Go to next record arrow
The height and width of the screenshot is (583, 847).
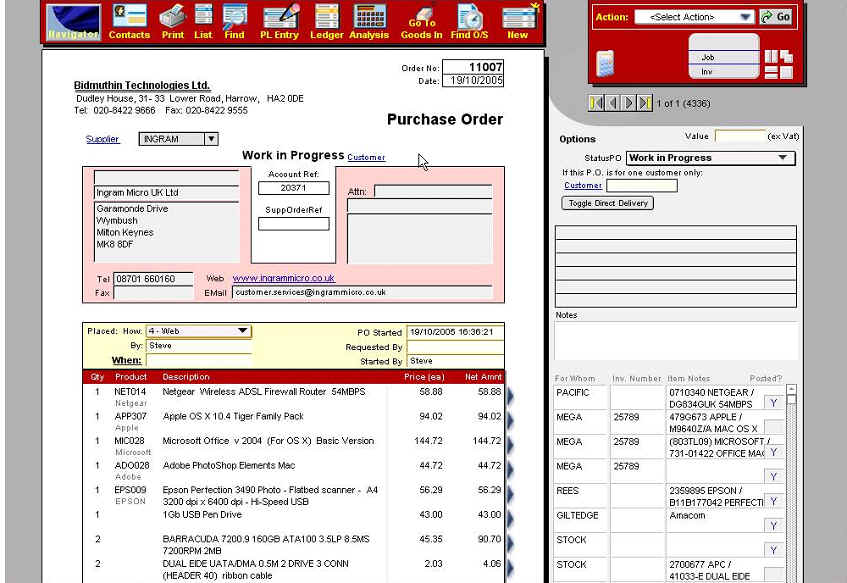628,103
